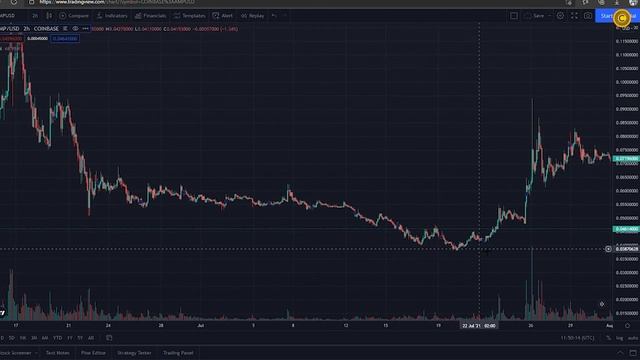This screenshot has width=640, height=360.
Task: Click the '22 Jul 21 02:00' crosshair date label
Action: coord(479,326)
